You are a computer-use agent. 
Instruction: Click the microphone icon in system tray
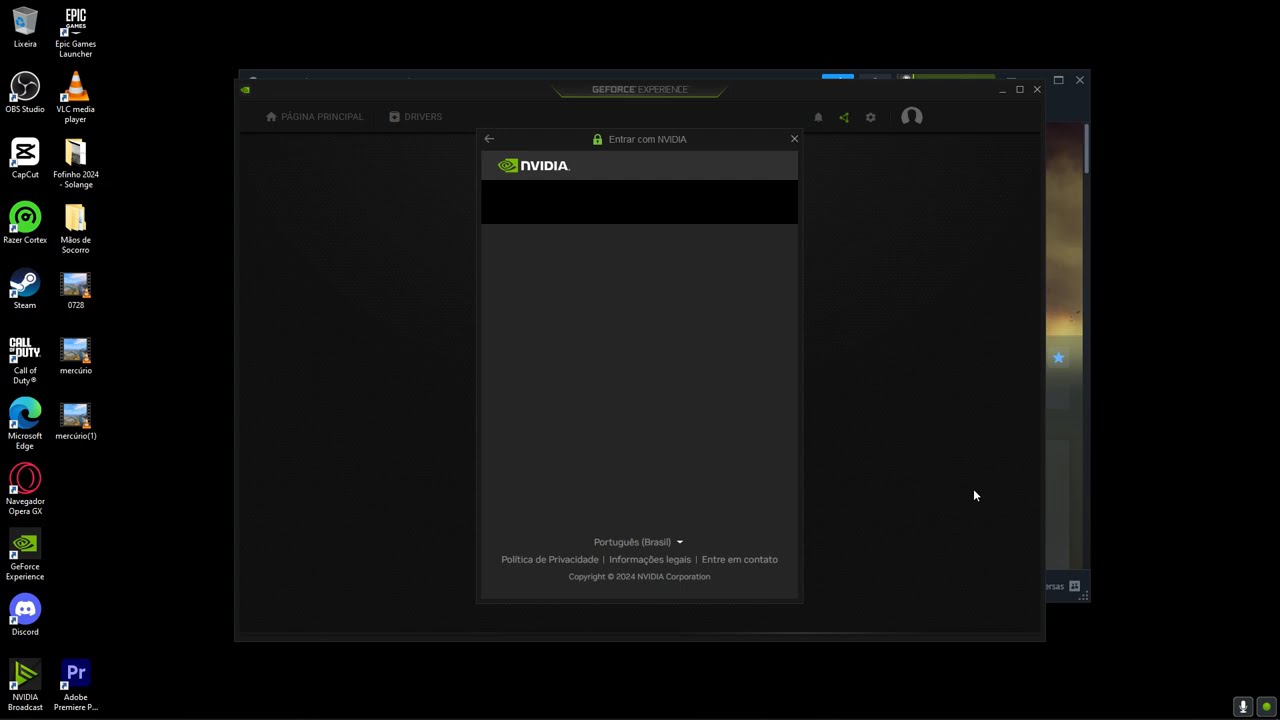click(1243, 707)
